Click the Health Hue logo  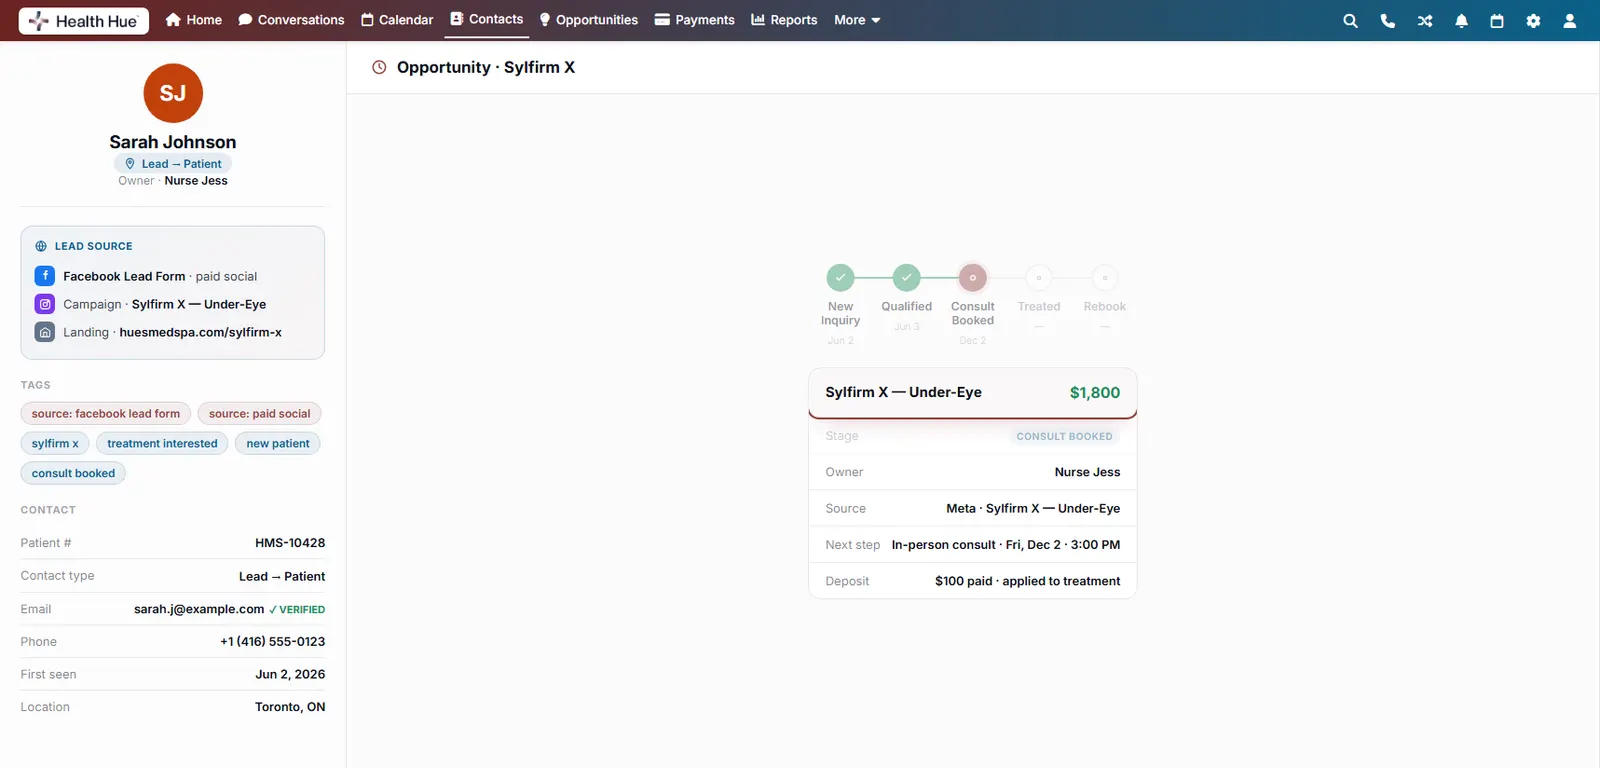[x=84, y=21]
